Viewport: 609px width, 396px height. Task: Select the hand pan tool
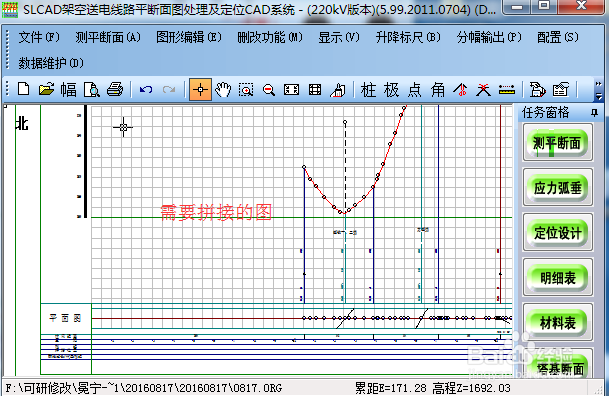pyautogui.click(x=223, y=90)
